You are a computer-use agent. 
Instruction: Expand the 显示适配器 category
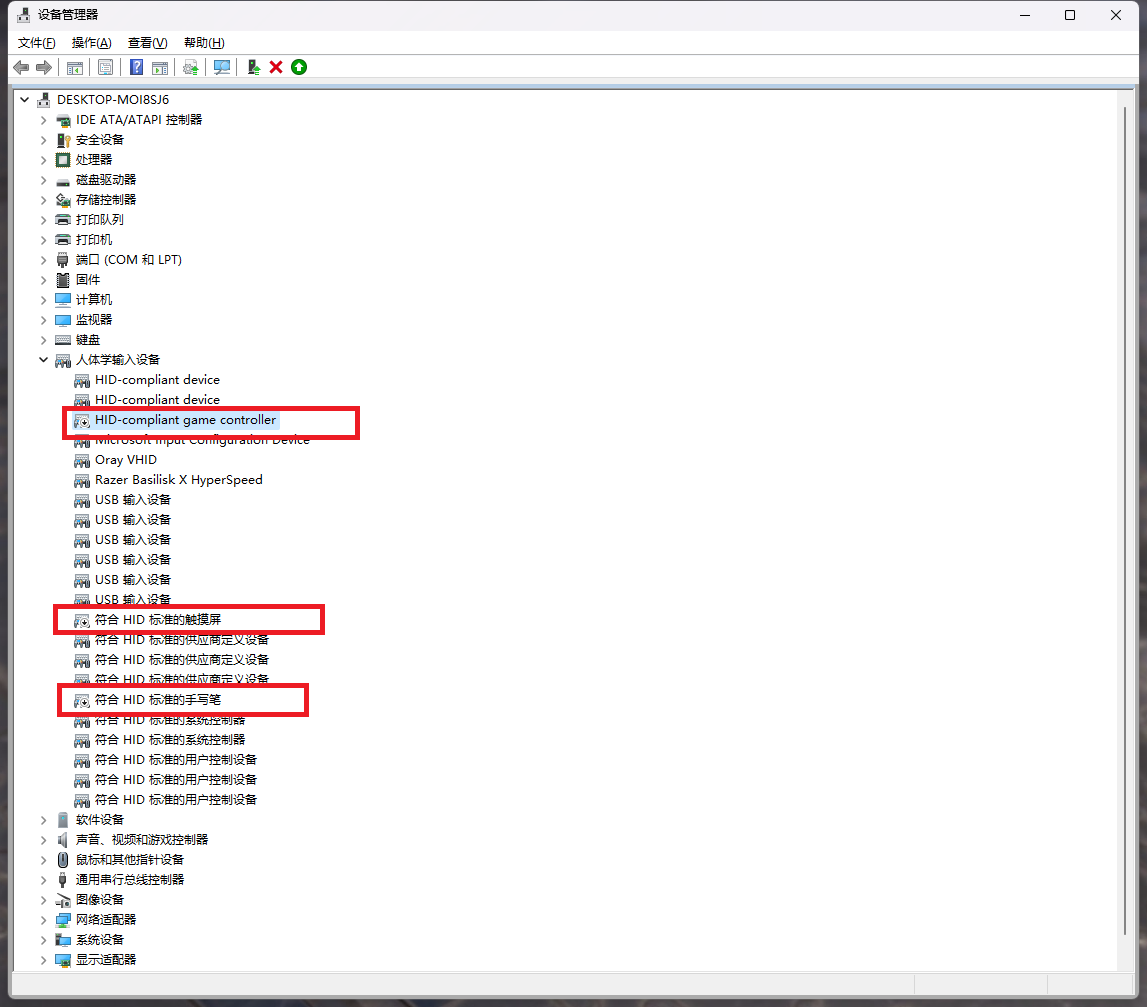[x=43, y=960]
